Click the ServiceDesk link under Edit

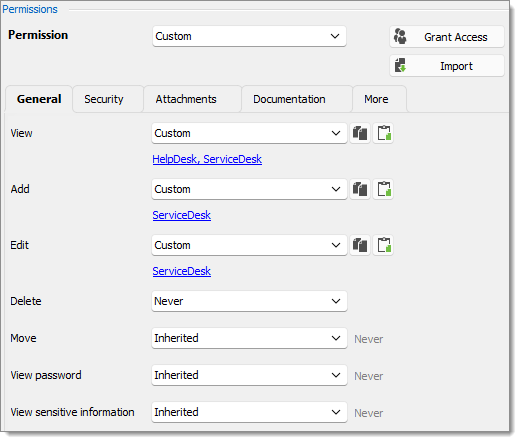[182, 271]
